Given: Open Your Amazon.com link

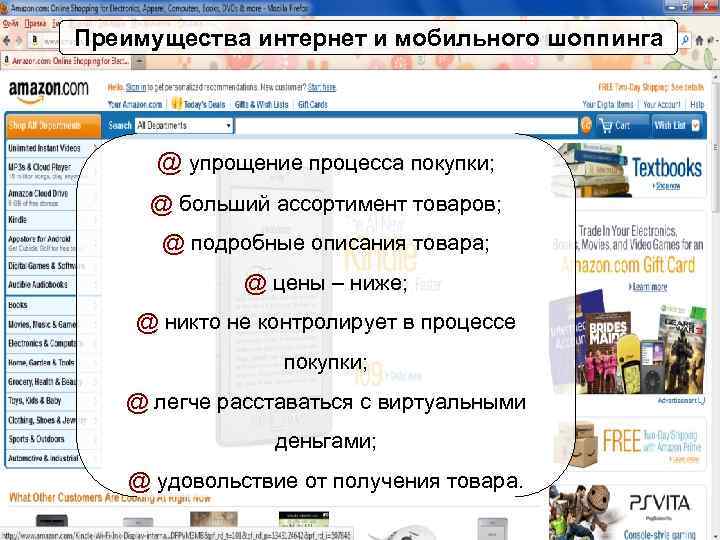Looking at the screenshot, I should [135, 105].
